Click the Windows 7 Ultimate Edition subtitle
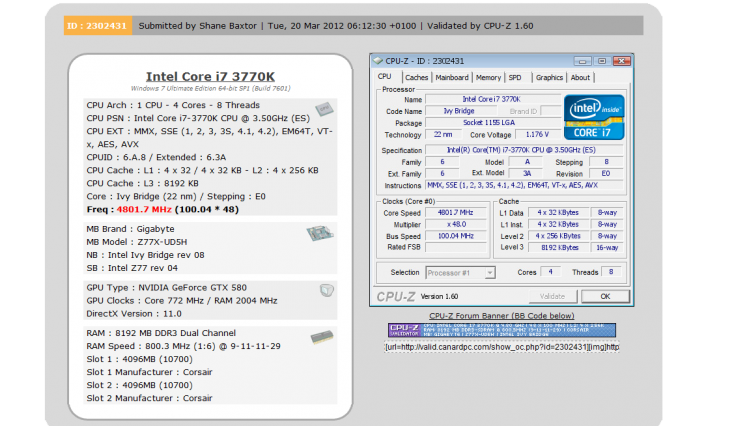Image resolution: width=738 pixels, height=426 pixels. pos(210,88)
